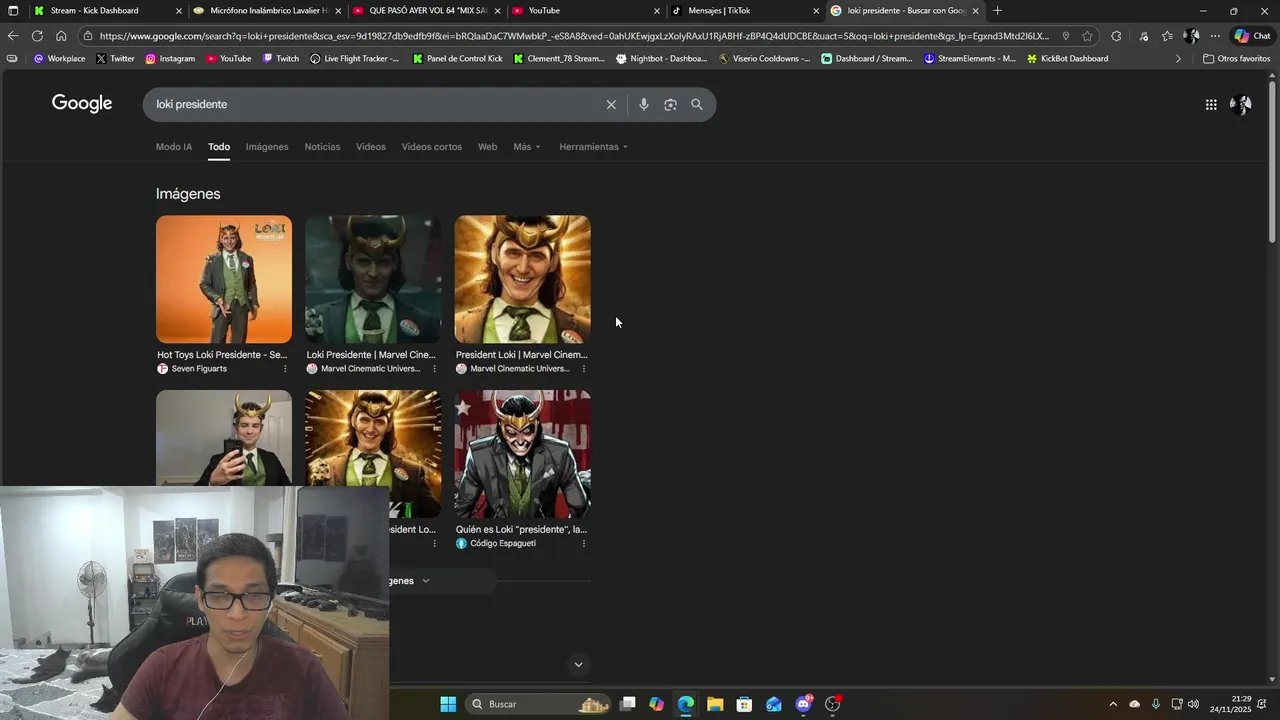The image size is (1280, 720).
Task: Open the Twitch bookmark
Action: coord(281,59)
